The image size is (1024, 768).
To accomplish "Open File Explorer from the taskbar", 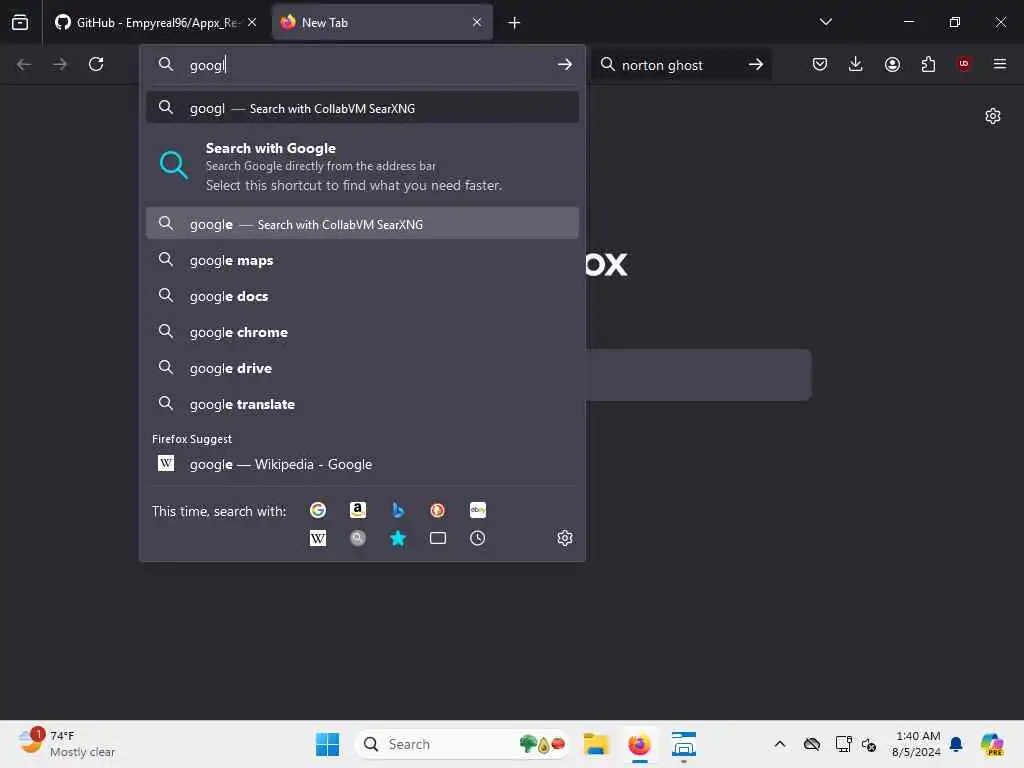I will click(596, 744).
